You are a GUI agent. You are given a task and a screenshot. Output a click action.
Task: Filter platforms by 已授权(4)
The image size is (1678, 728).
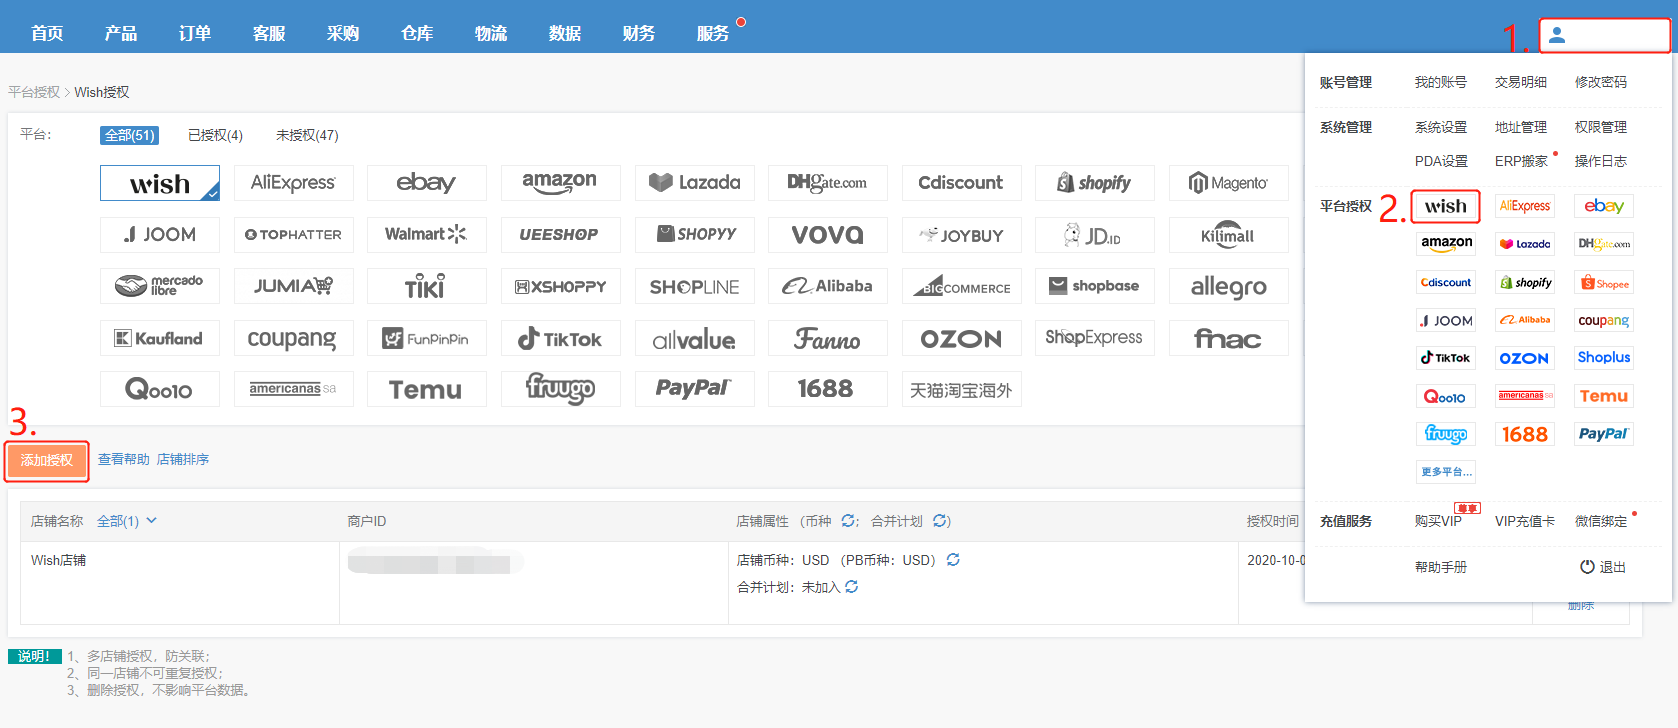[x=215, y=135]
